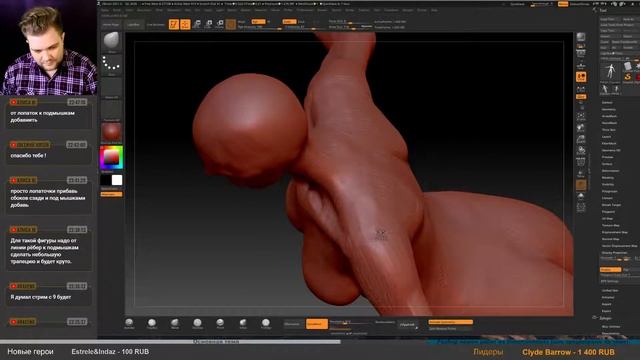Select the SimpleBrush S tool icon
Viewport: 640px width, 360px height.
point(628,77)
